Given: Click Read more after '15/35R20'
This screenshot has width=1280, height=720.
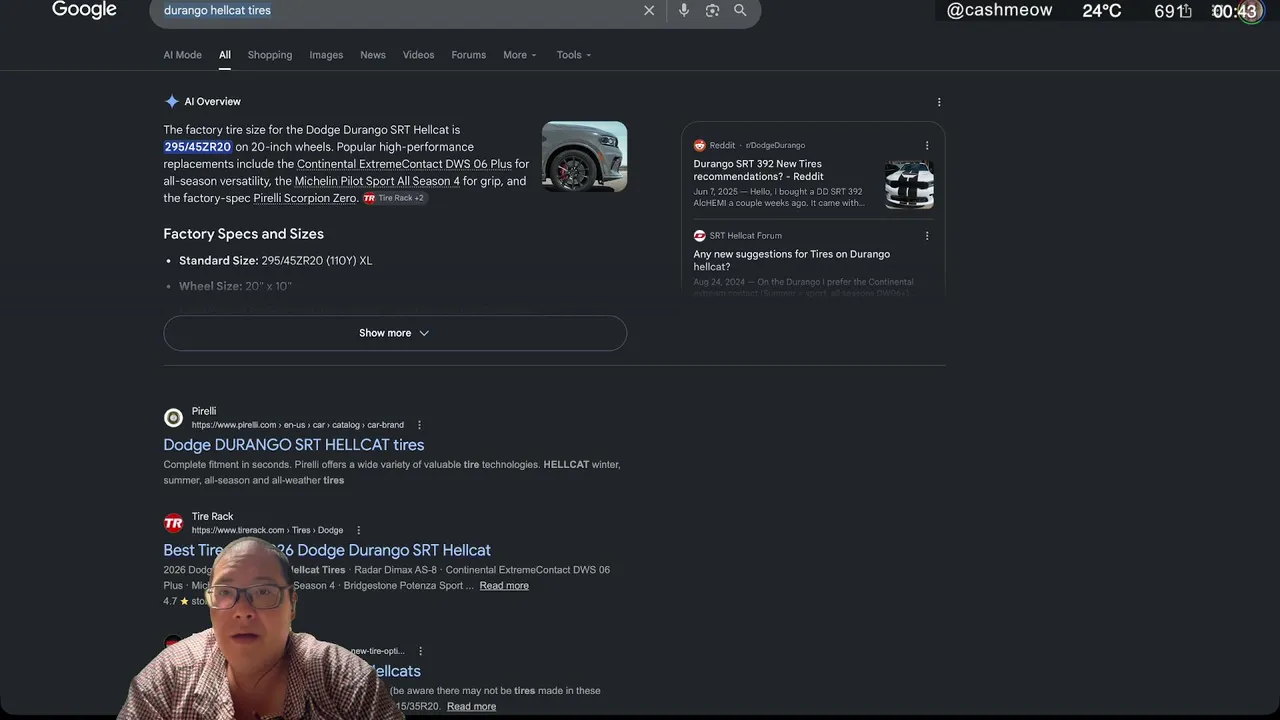Looking at the screenshot, I should (471, 707).
